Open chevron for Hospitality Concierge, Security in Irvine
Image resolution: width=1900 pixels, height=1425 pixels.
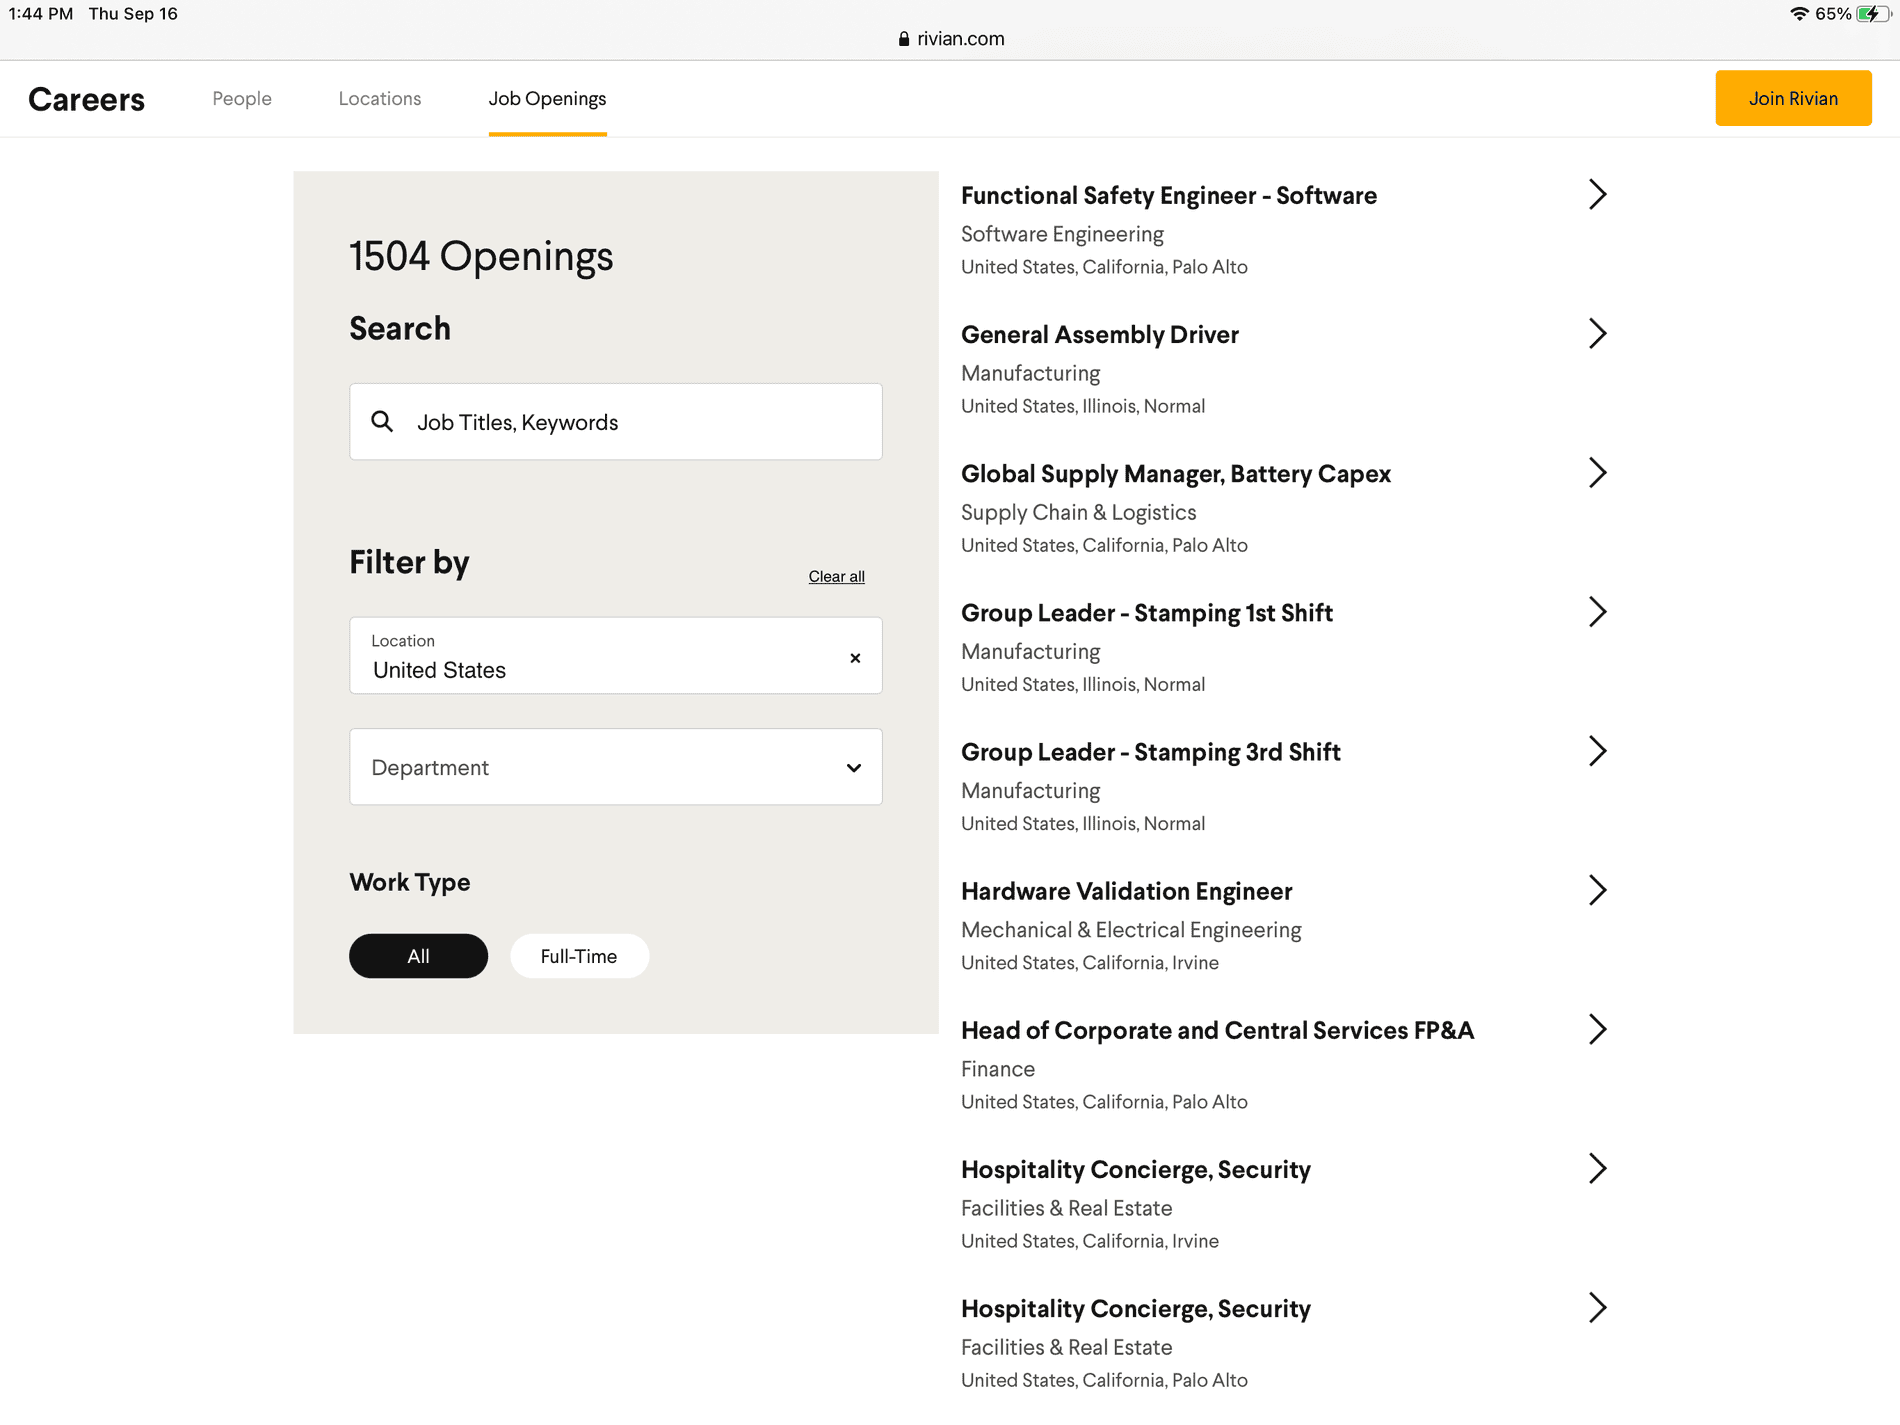point(1597,1167)
